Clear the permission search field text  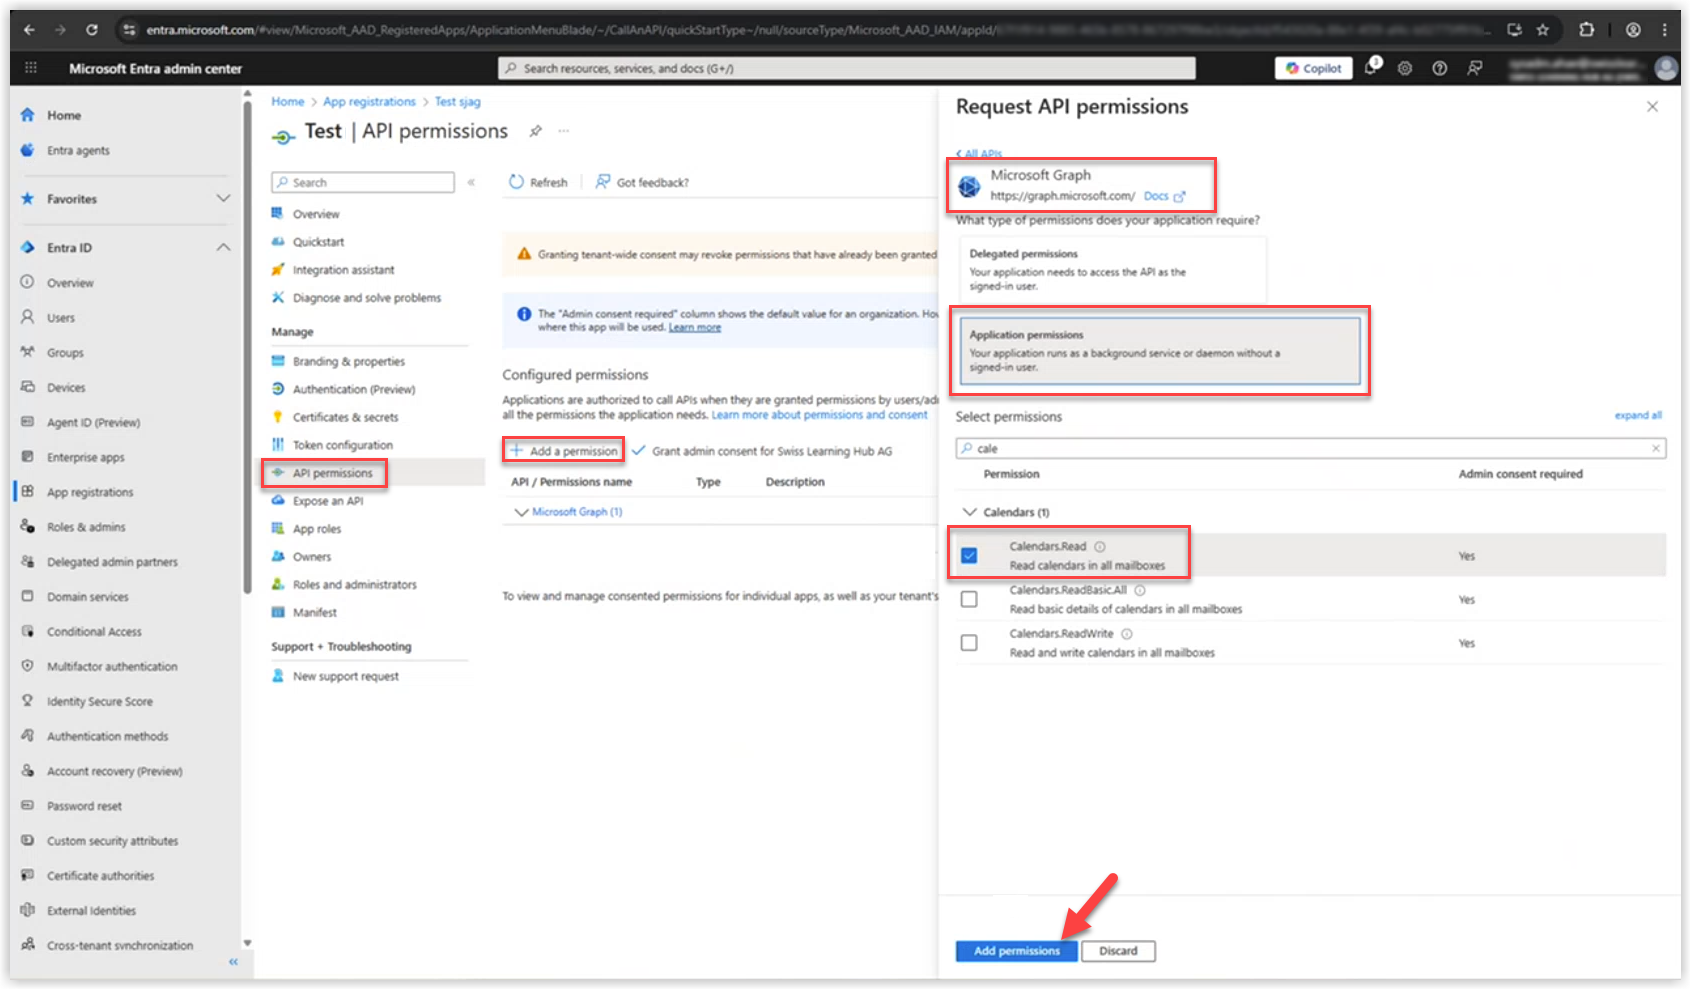[x=1656, y=448]
